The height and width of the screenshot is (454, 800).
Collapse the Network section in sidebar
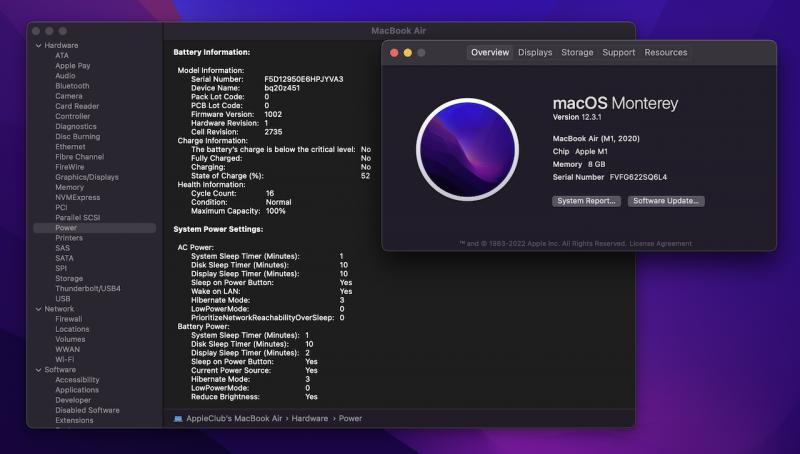pyautogui.click(x=38, y=309)
